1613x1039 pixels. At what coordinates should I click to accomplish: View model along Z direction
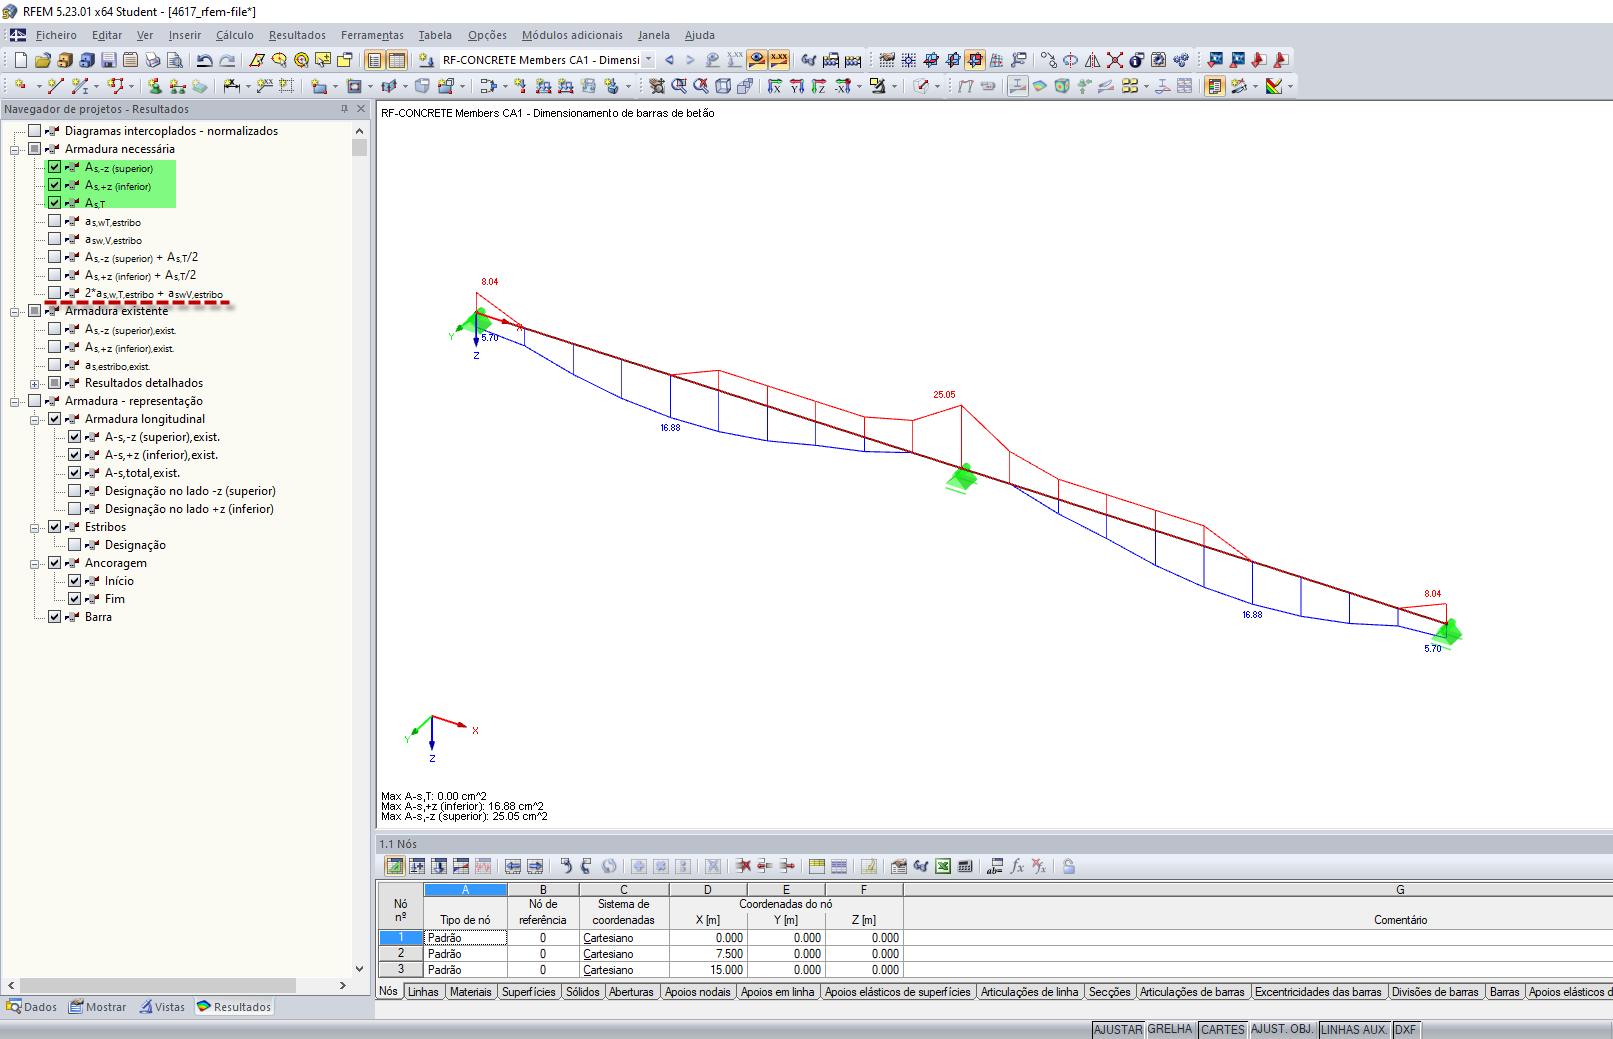click(x=819, y=86)
